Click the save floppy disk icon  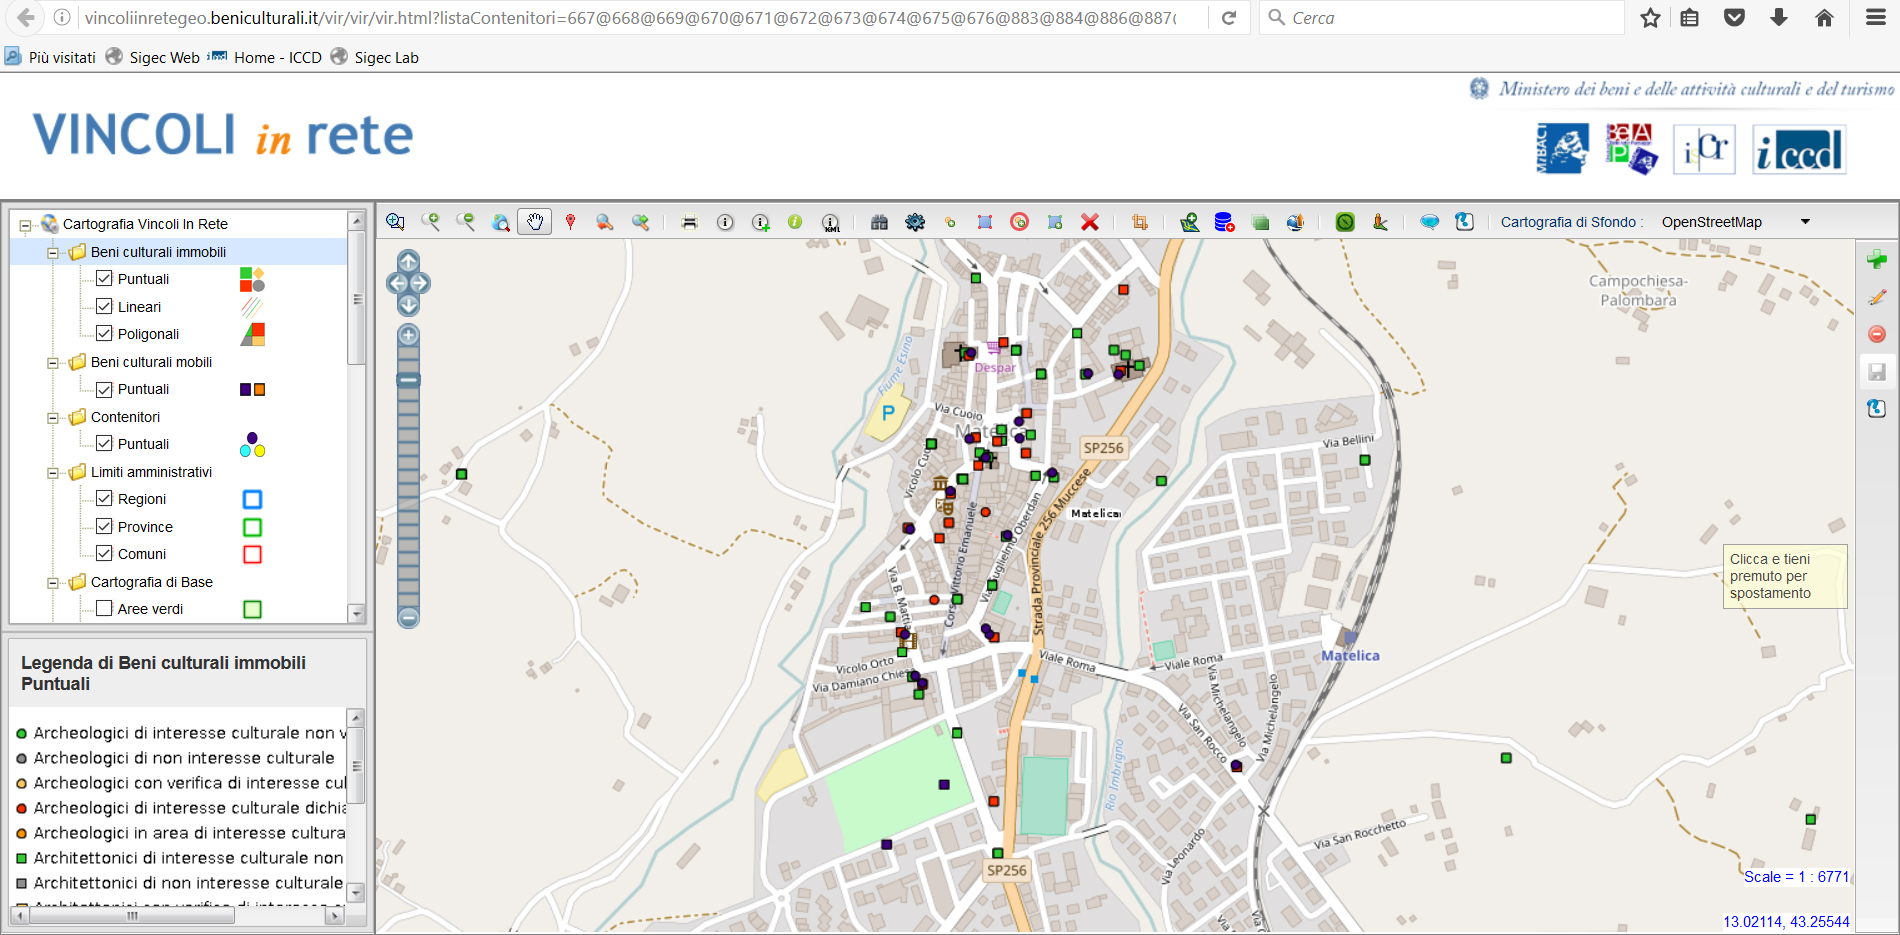click(x=1877, y=372)
